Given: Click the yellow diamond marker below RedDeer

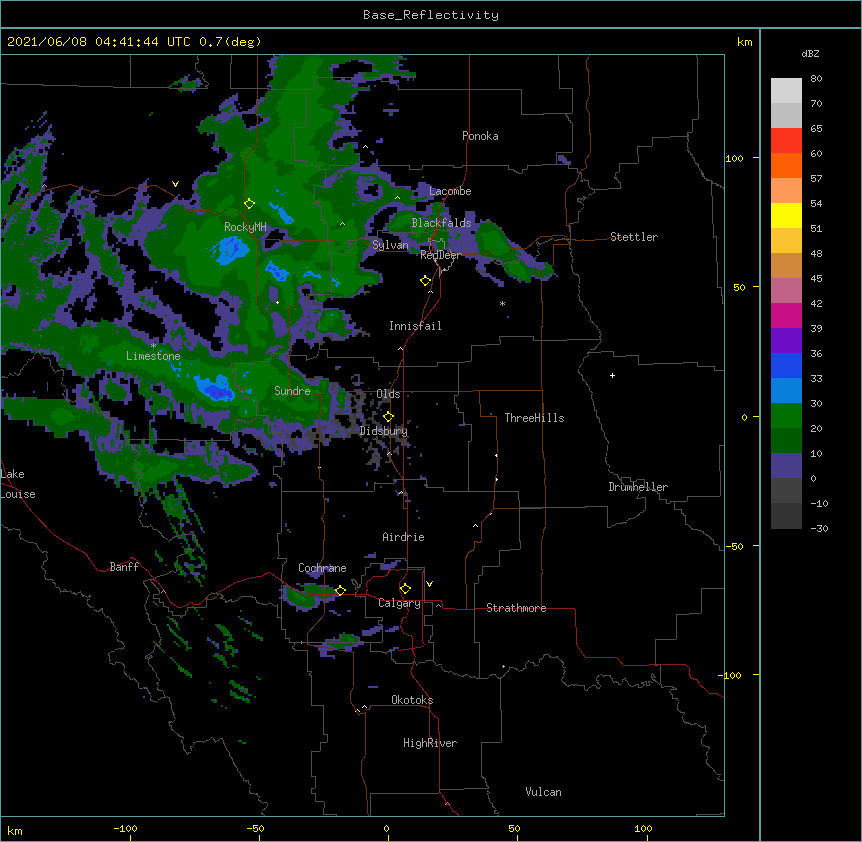Looking at the screenshot, I should point(426,281).
